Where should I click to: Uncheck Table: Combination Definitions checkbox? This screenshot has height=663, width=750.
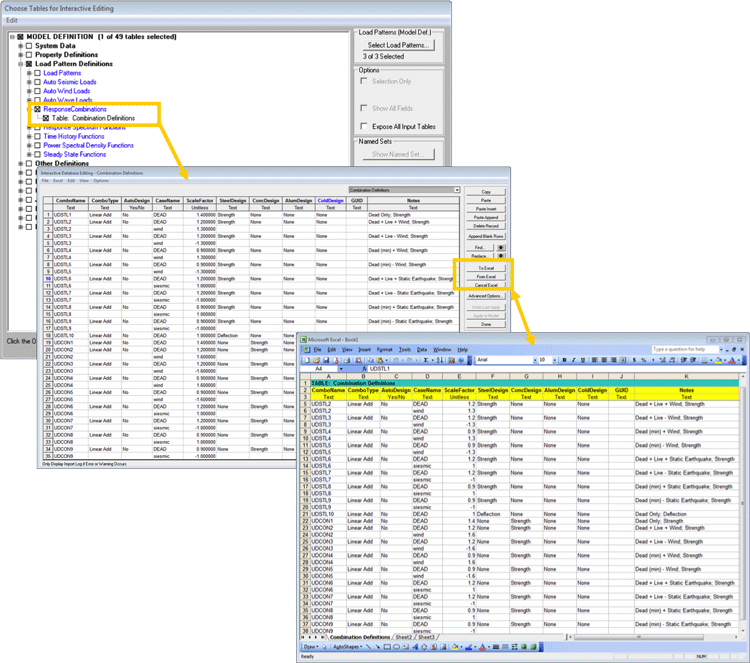point(46,118)
